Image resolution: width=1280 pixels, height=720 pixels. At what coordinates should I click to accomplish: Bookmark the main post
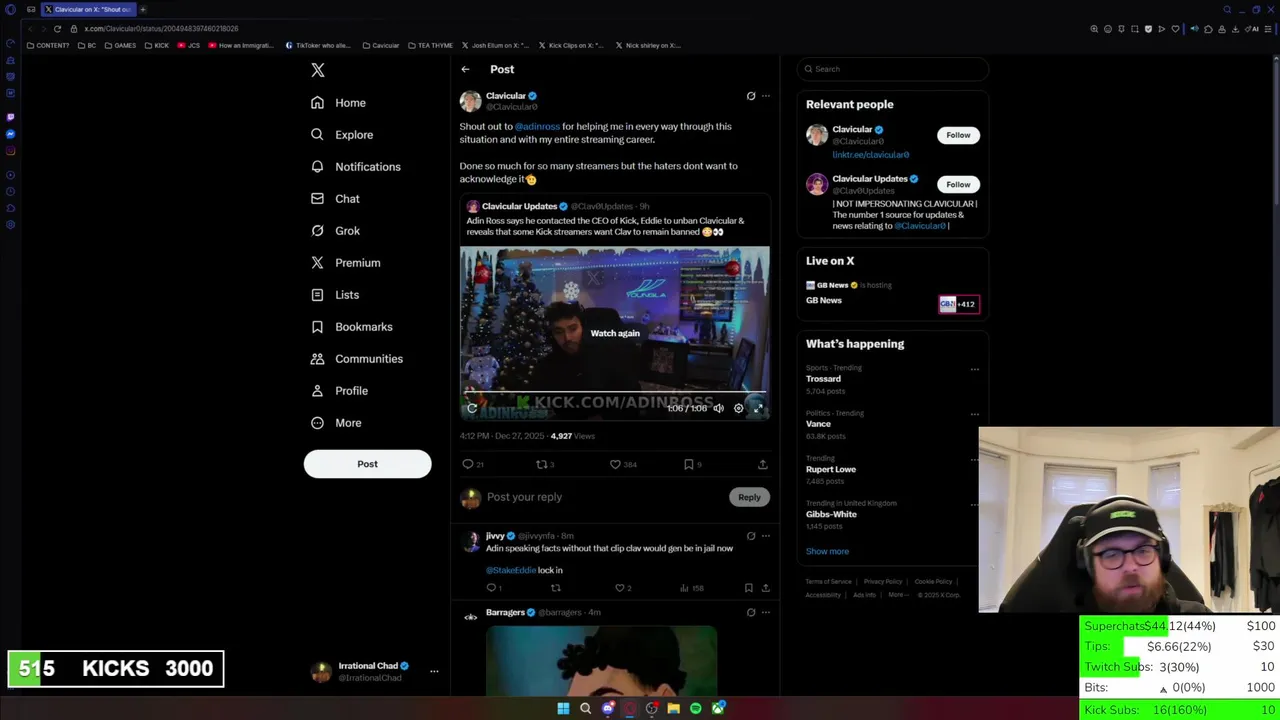(688, 464)
